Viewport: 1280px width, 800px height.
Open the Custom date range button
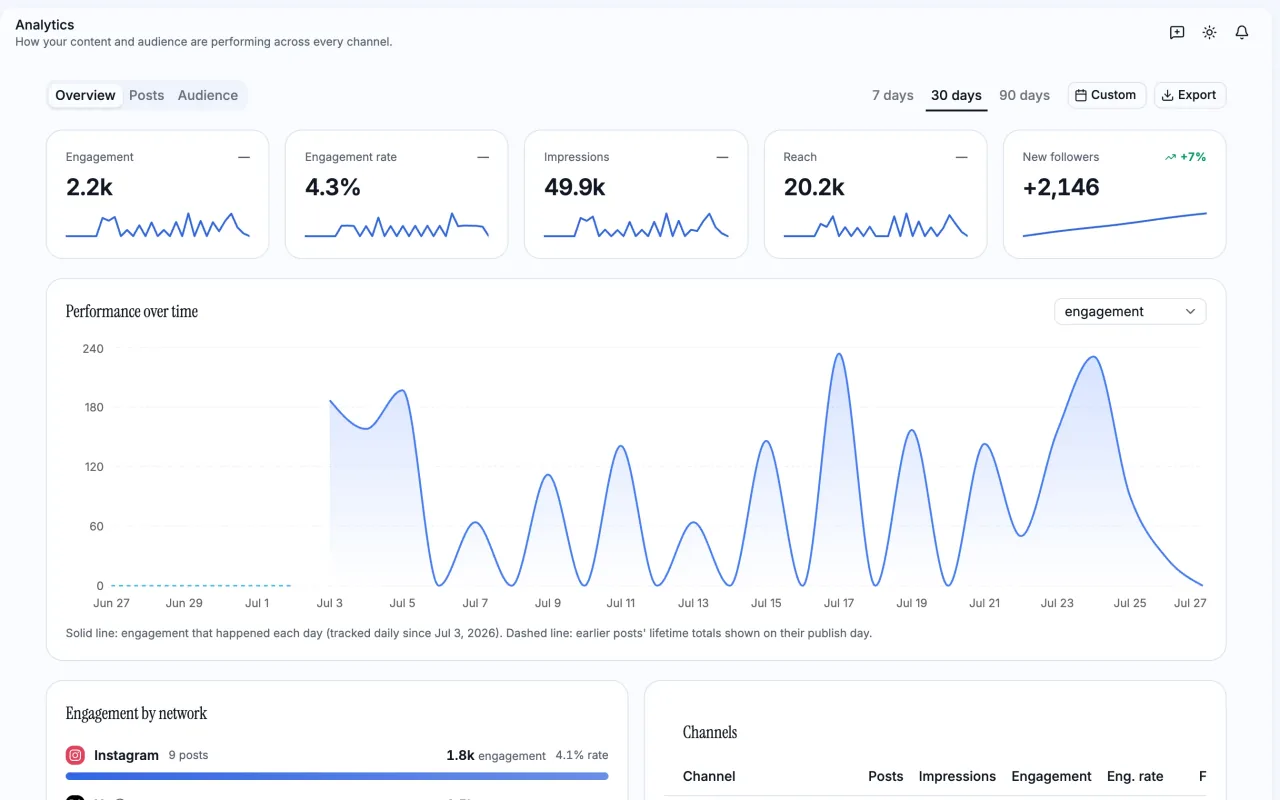(1106, 95)
